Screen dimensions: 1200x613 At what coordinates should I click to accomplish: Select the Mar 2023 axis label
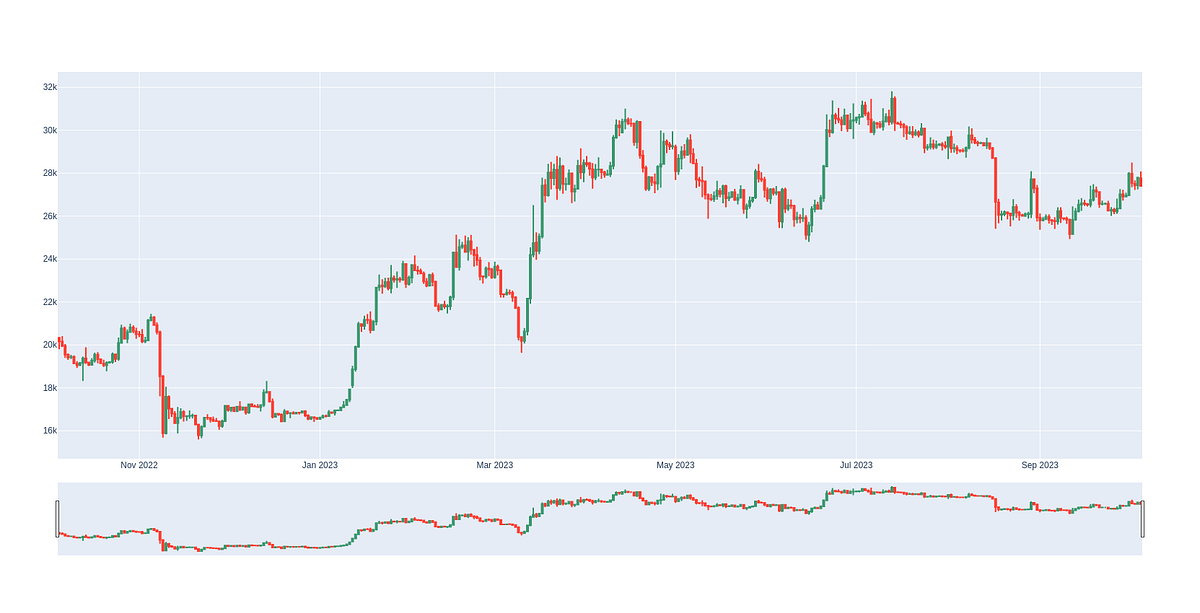point(496,465)
